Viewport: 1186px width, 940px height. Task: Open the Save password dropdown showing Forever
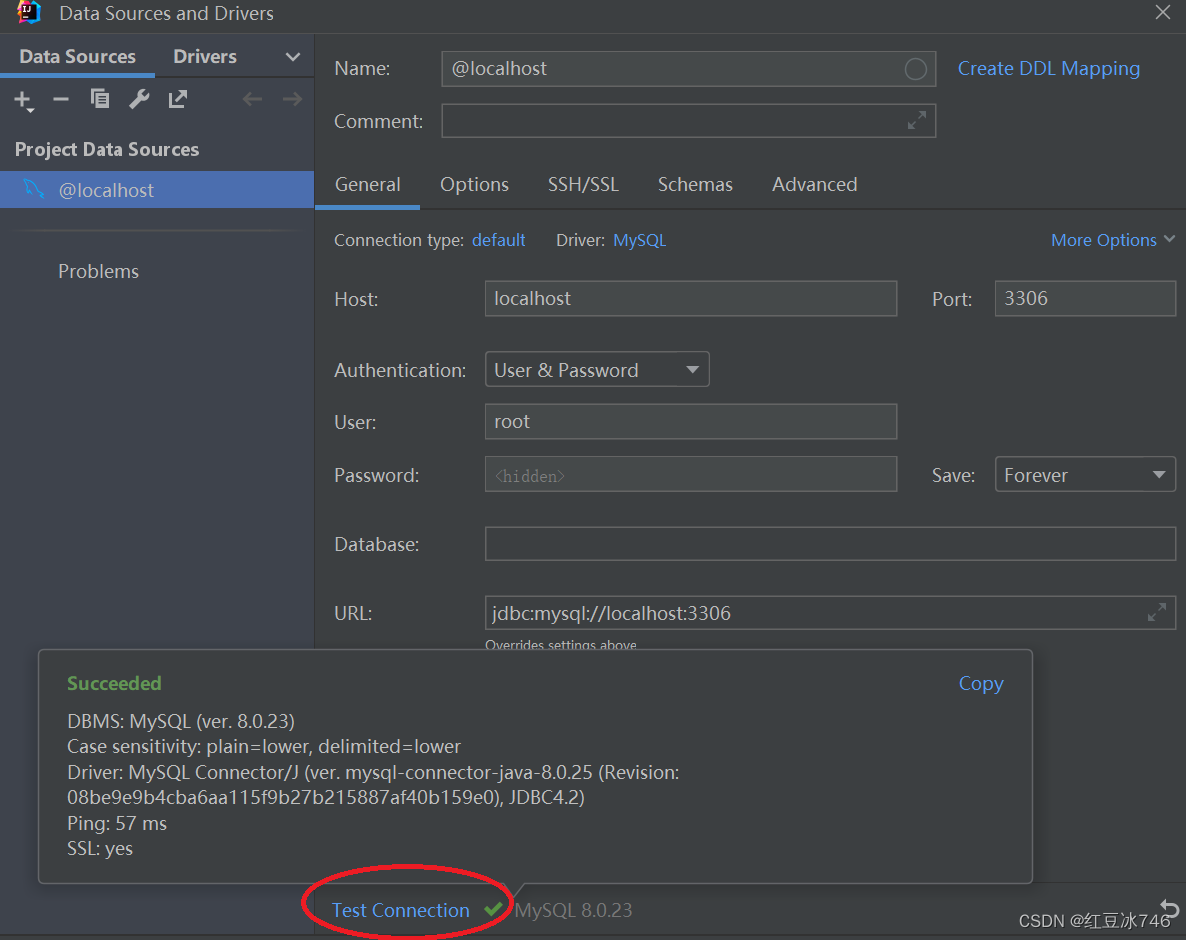(x=1085, y=475)
